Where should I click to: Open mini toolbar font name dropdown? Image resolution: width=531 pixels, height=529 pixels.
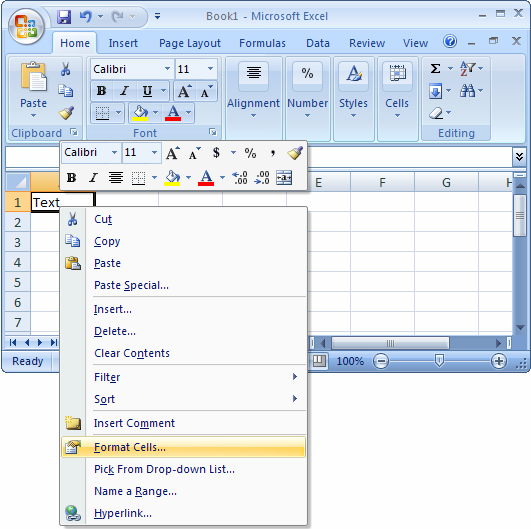coord(114,152)
